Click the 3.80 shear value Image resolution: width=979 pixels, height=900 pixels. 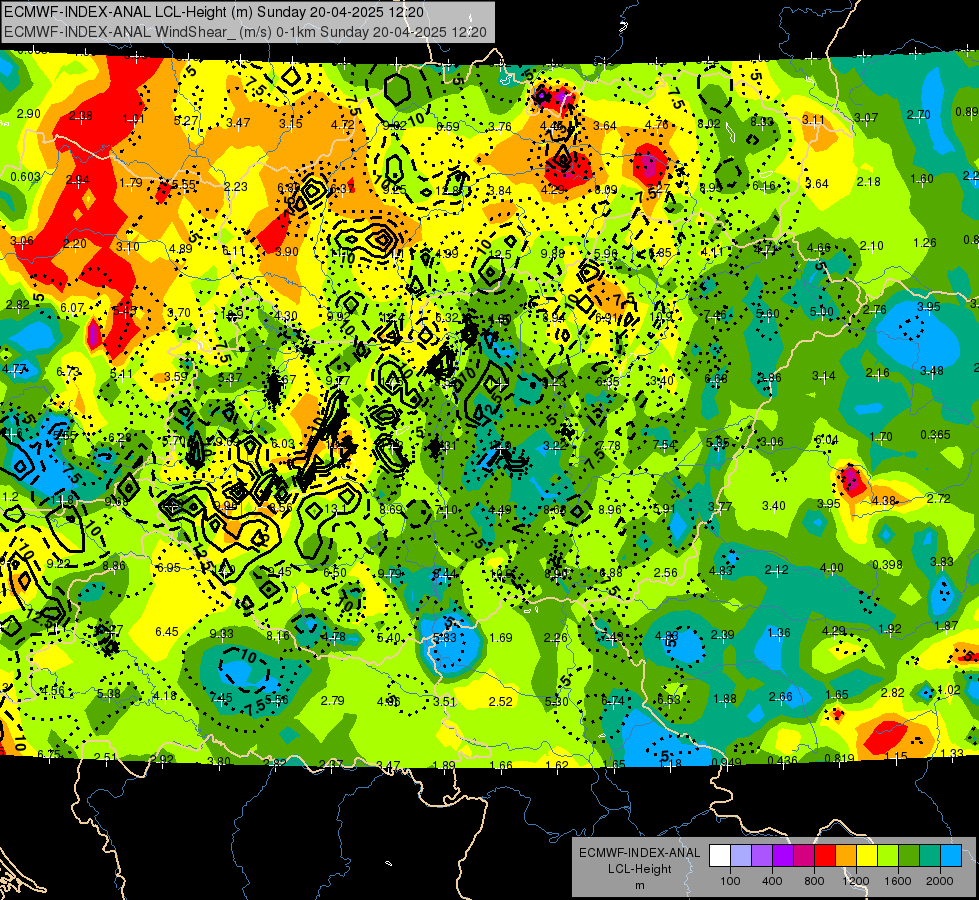pos(219,761)
